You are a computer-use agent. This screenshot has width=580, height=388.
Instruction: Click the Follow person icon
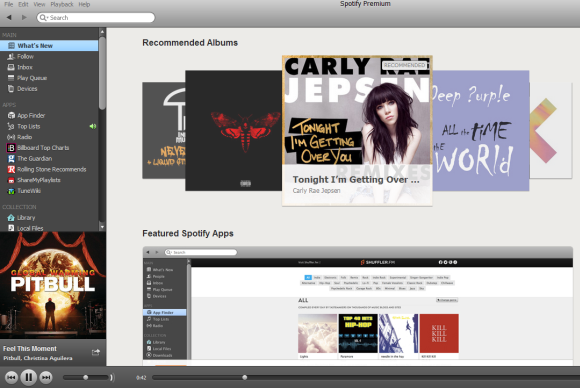[x=11, y=56]
